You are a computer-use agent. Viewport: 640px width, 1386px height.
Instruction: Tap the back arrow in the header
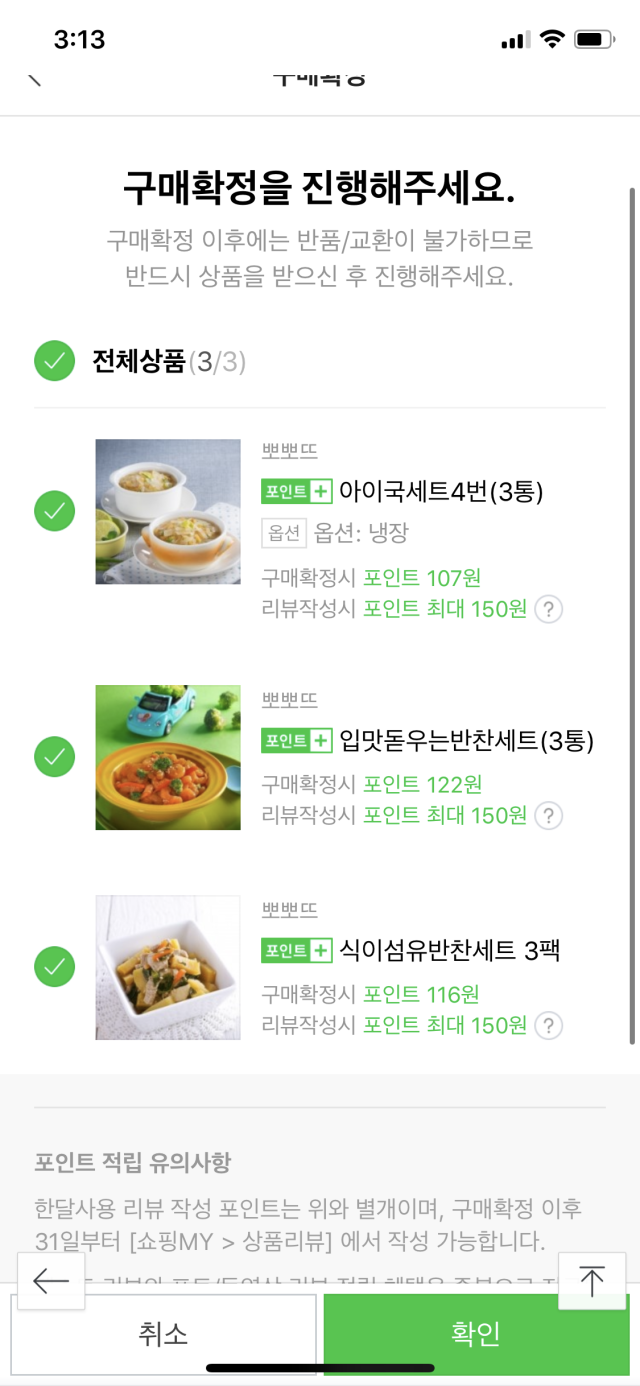[34, 79]
